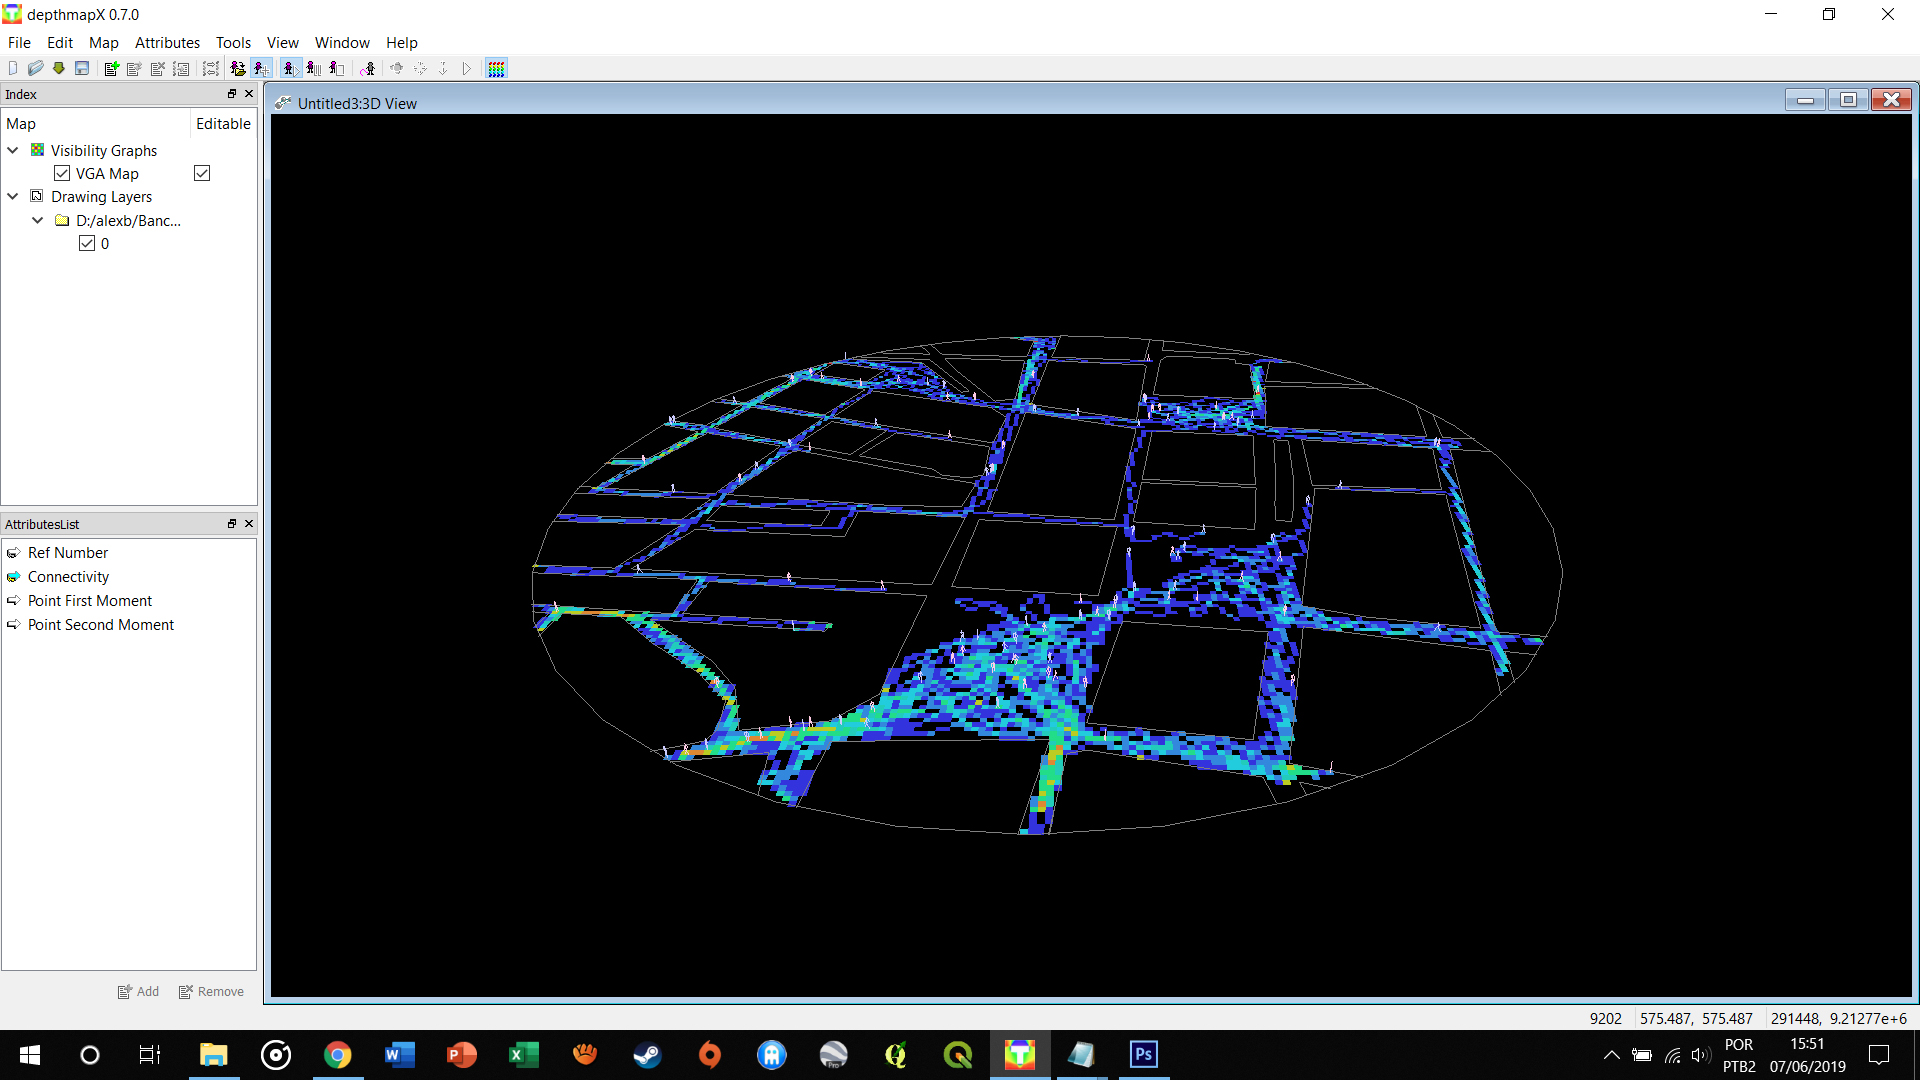
Task: Collapse the Visibility Graphs tree node
Action: (x=13, y=150)
